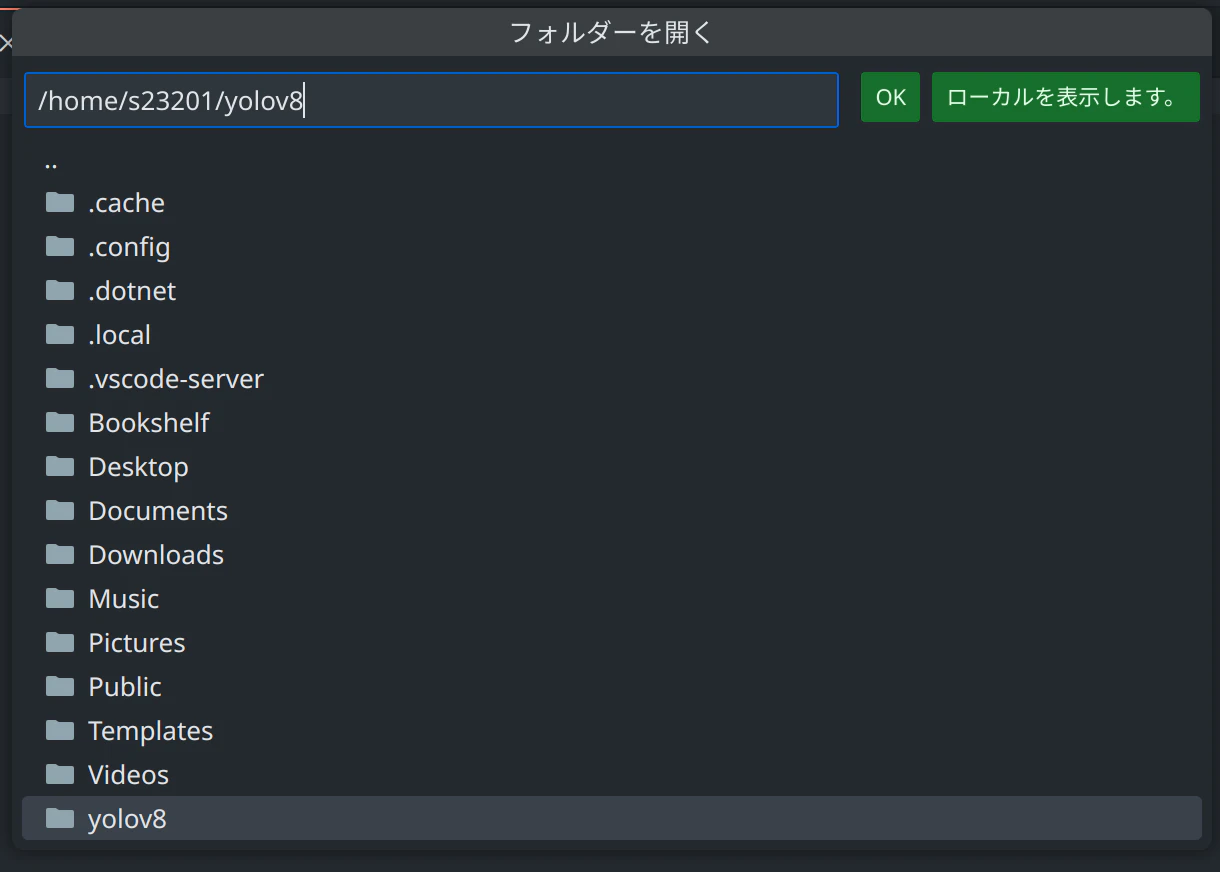Click the Templates folder icon
Image resolution: width=1220 pixels, height=872 pixels.
click(60, 730)
